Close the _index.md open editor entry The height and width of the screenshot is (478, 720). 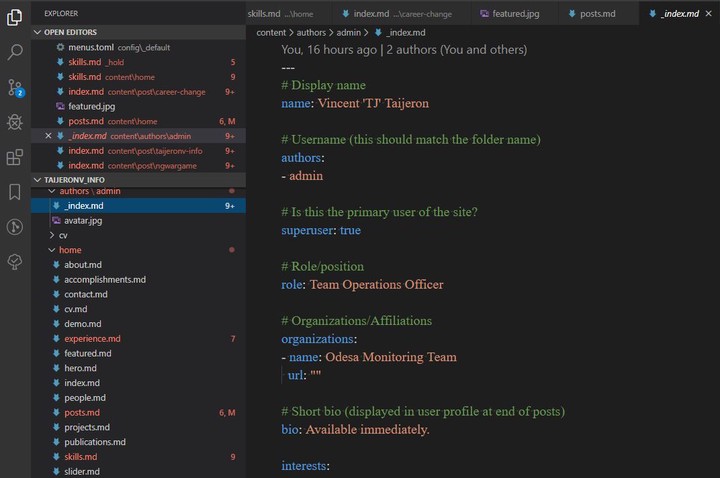[x=48, y=135]
